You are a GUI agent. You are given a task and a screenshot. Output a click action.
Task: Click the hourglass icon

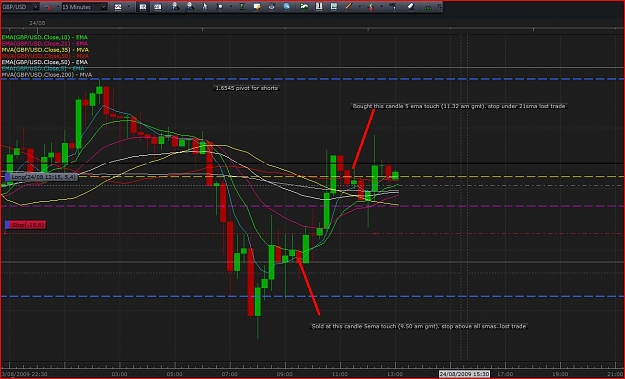[x=242, y=7]
